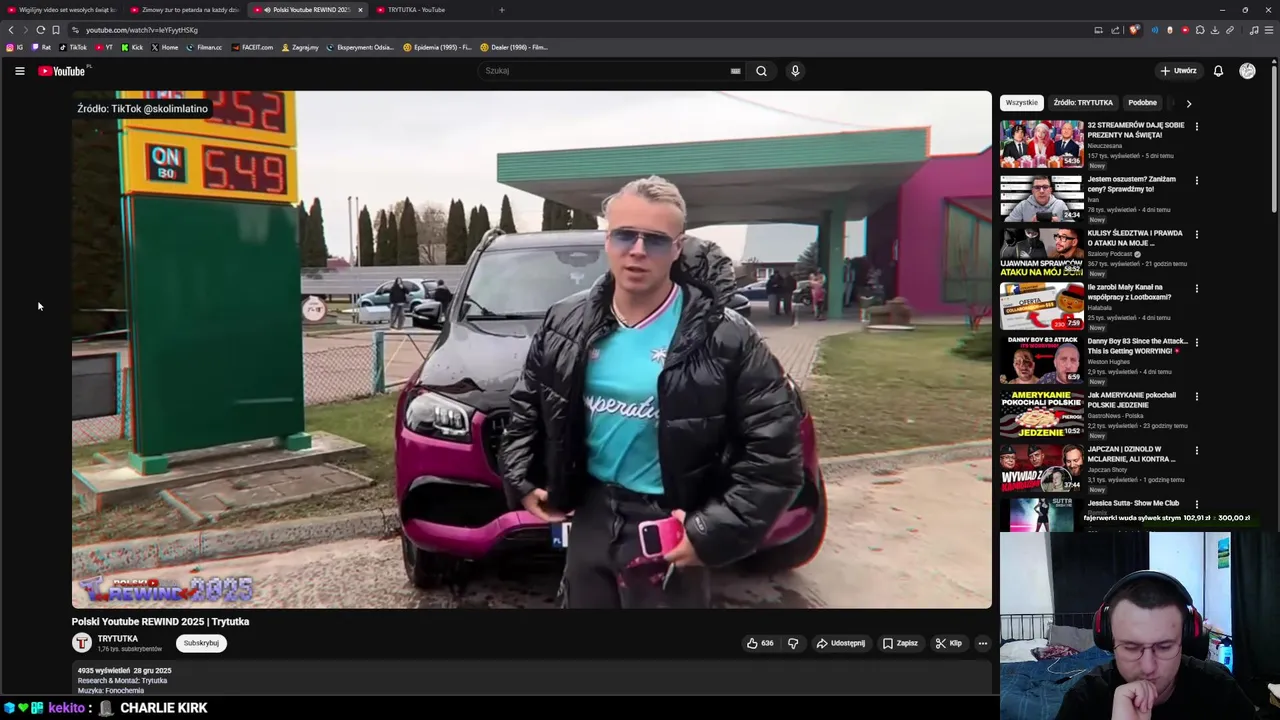This screenshot has width=1280, height=720.
Task: Open options for 'Danny Boy 83' video
Action: tap(1196, 342)
